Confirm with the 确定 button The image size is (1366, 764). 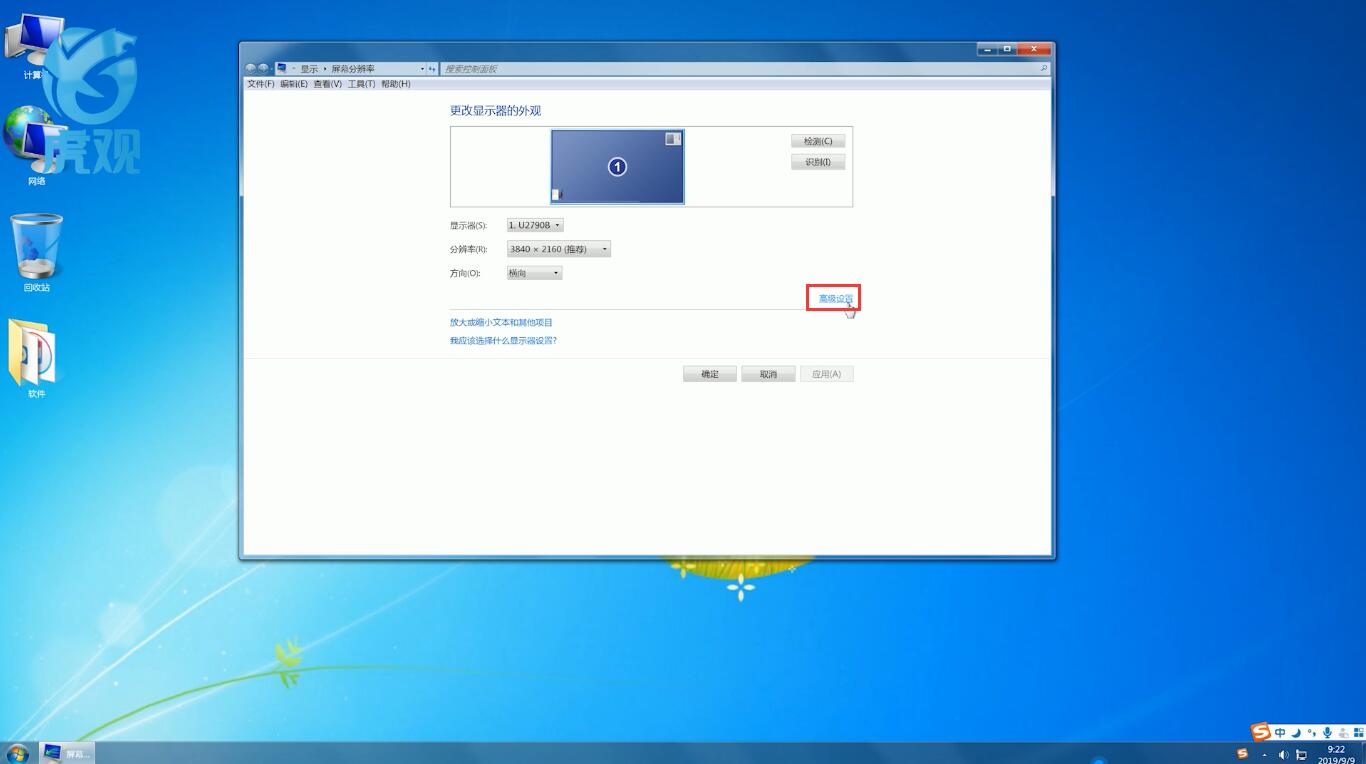(710, 374)
